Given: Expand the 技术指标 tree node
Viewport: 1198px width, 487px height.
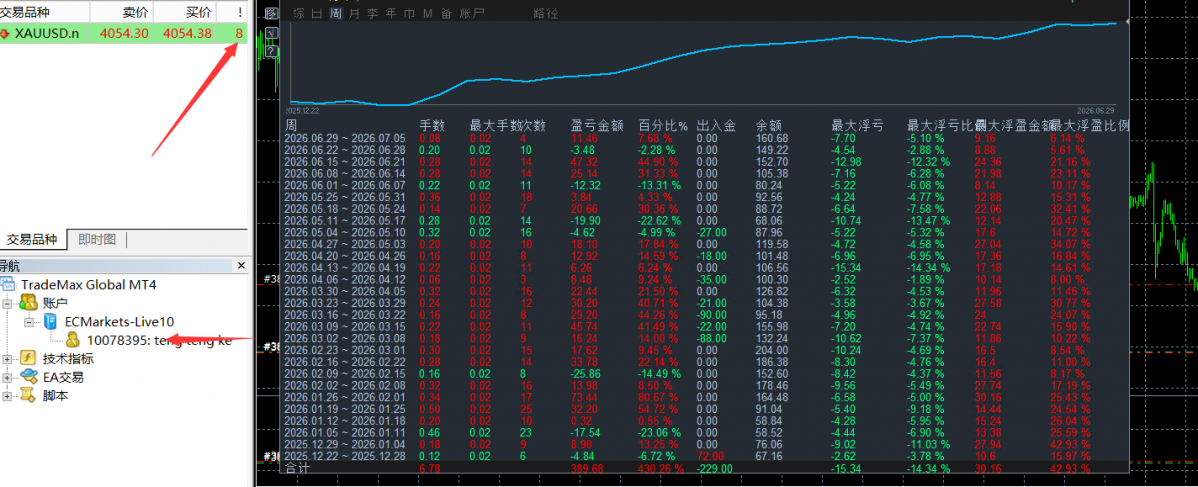Looking at the screenshot, I should pyautogui.click(x=8, y=359).
